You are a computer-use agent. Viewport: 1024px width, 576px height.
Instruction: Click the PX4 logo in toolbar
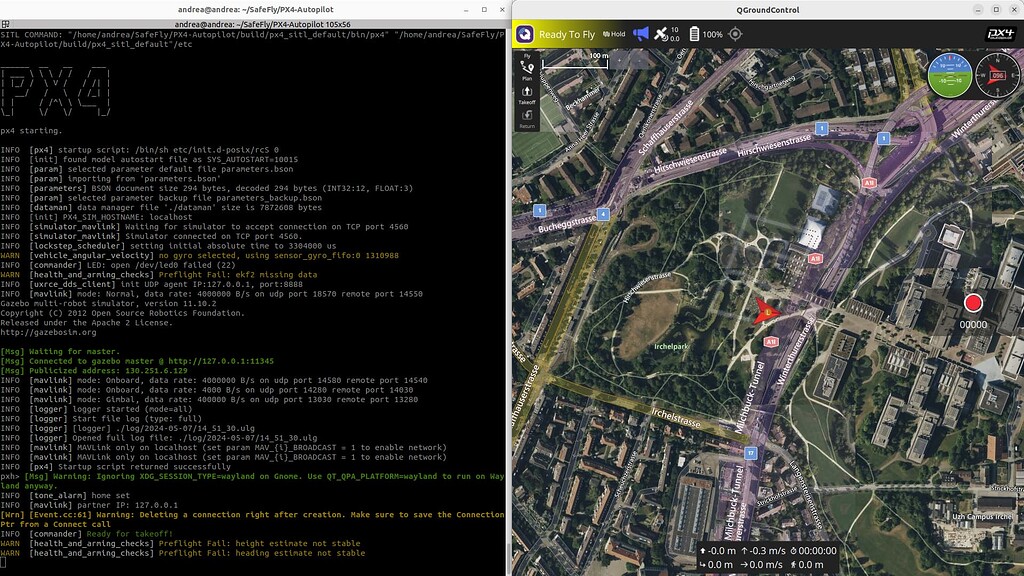[x=1000, y=33]
